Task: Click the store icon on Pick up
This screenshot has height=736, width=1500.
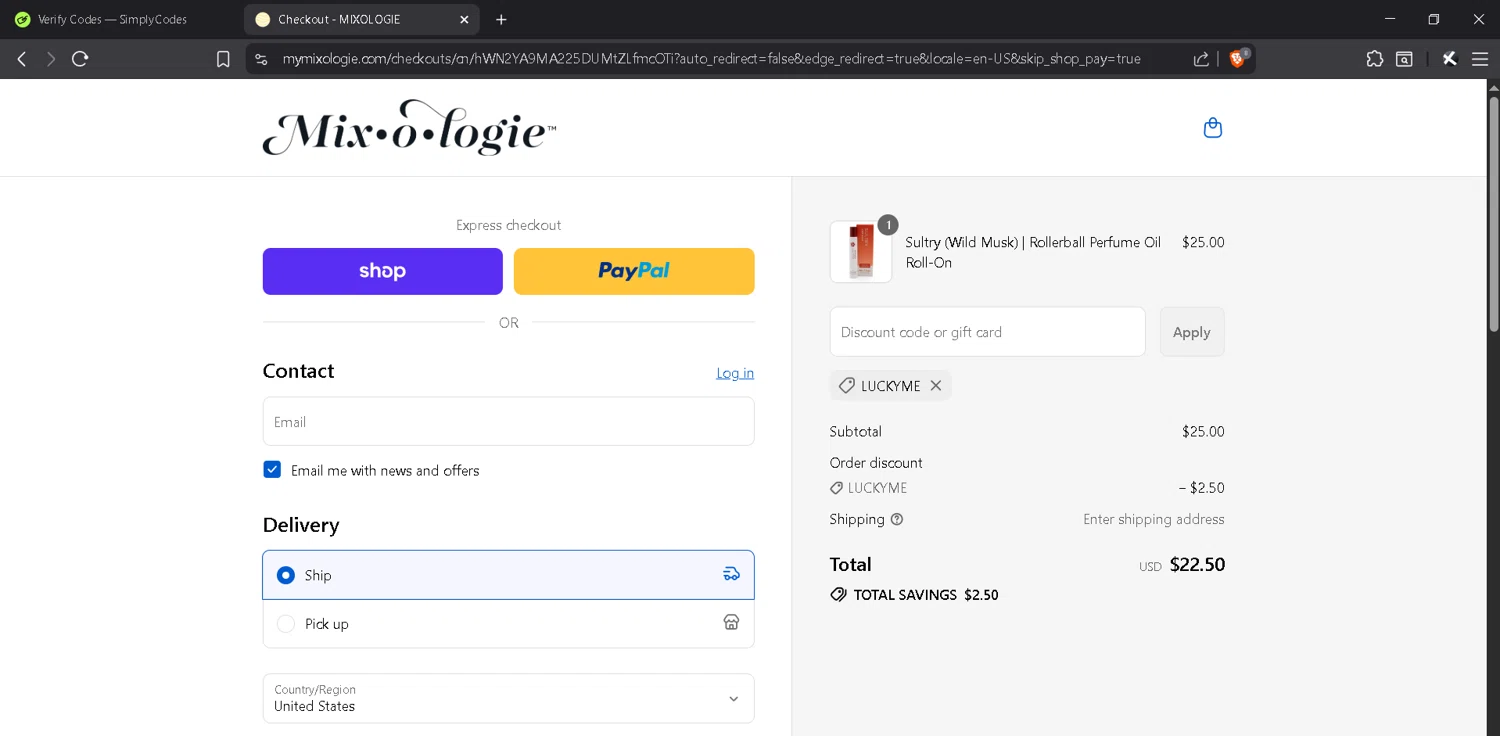Action: 731,622
